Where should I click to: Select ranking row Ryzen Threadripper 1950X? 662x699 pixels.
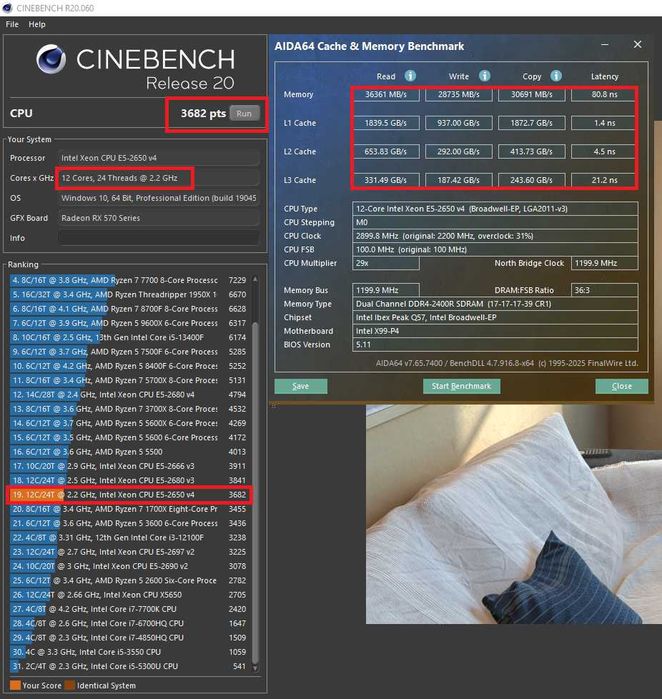click(128, 294)
